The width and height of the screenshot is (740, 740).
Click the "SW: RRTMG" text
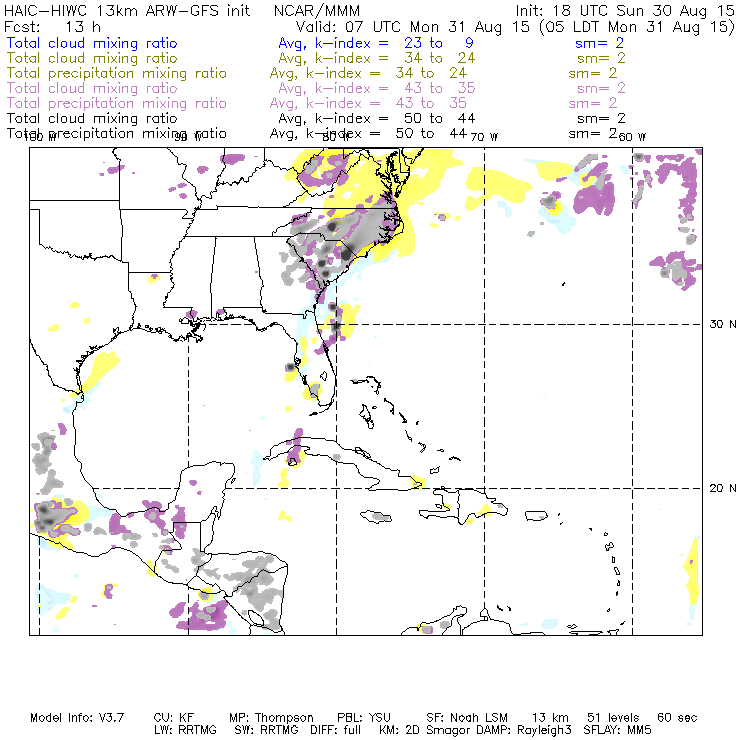click(267, 730)
